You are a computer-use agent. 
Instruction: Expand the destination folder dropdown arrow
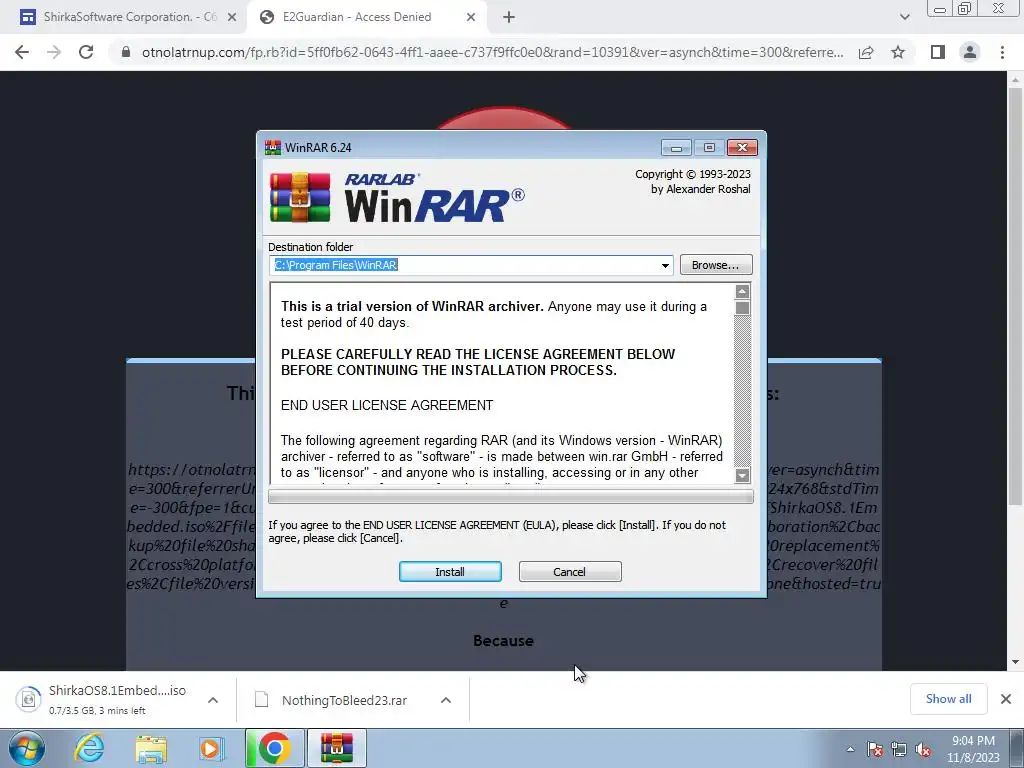665,265
